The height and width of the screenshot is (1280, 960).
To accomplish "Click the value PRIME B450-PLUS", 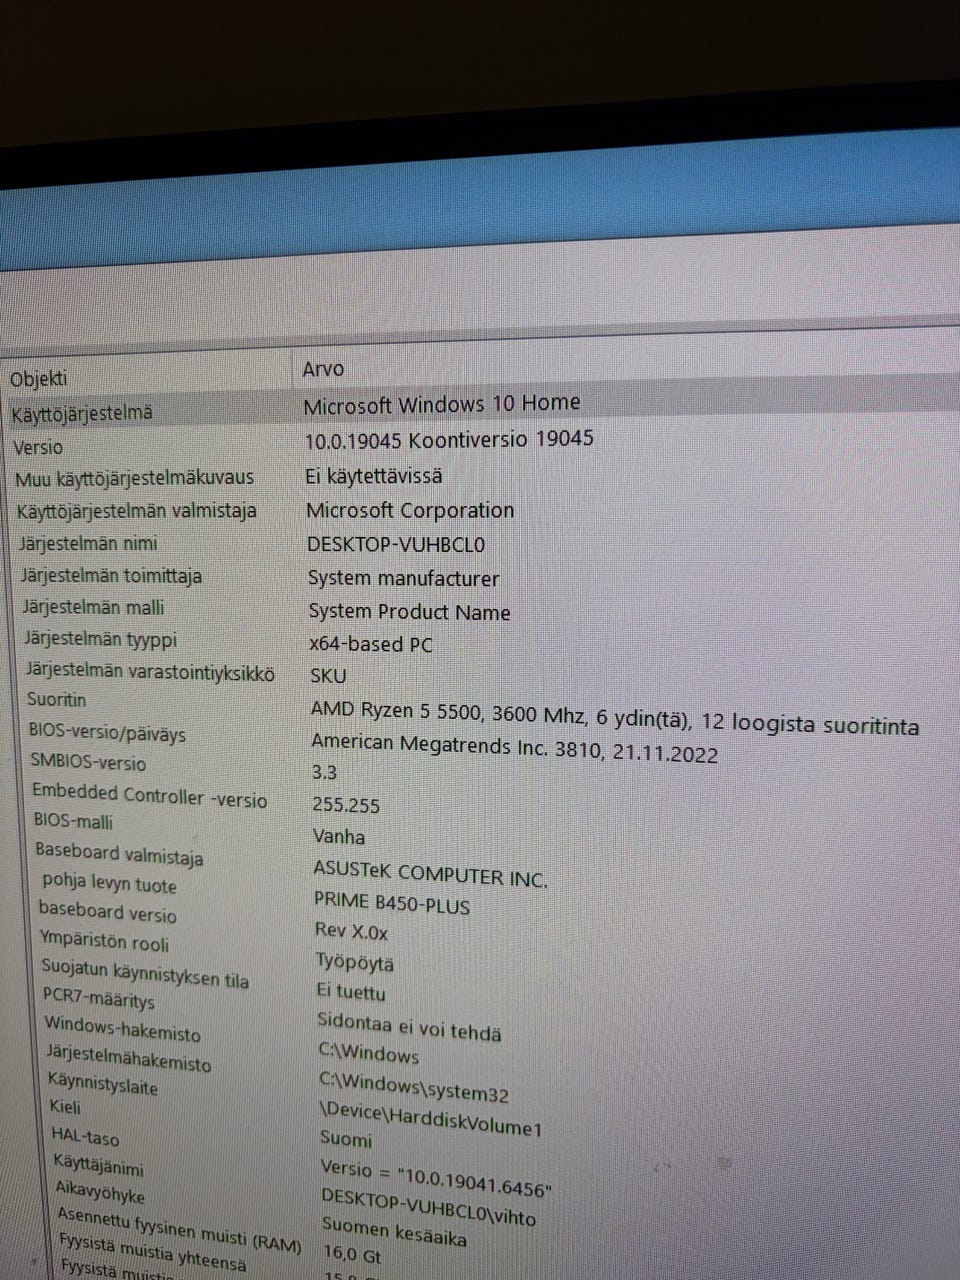I will point(392,903).
